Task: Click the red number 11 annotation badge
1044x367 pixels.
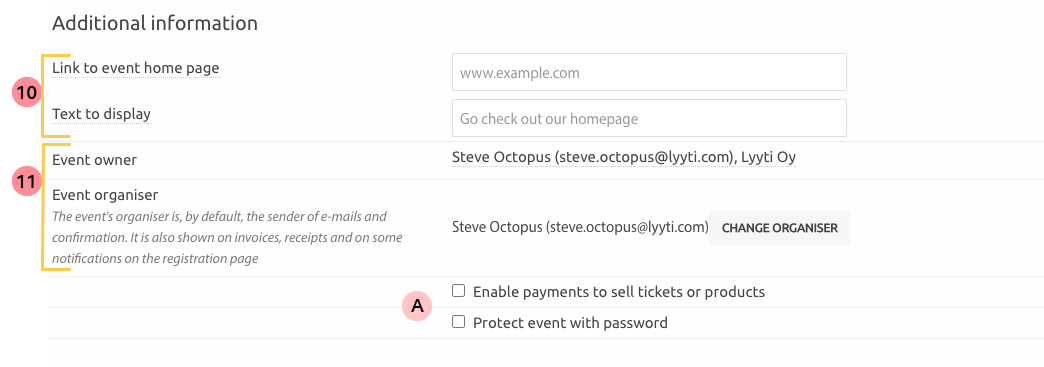Action: 27,181
